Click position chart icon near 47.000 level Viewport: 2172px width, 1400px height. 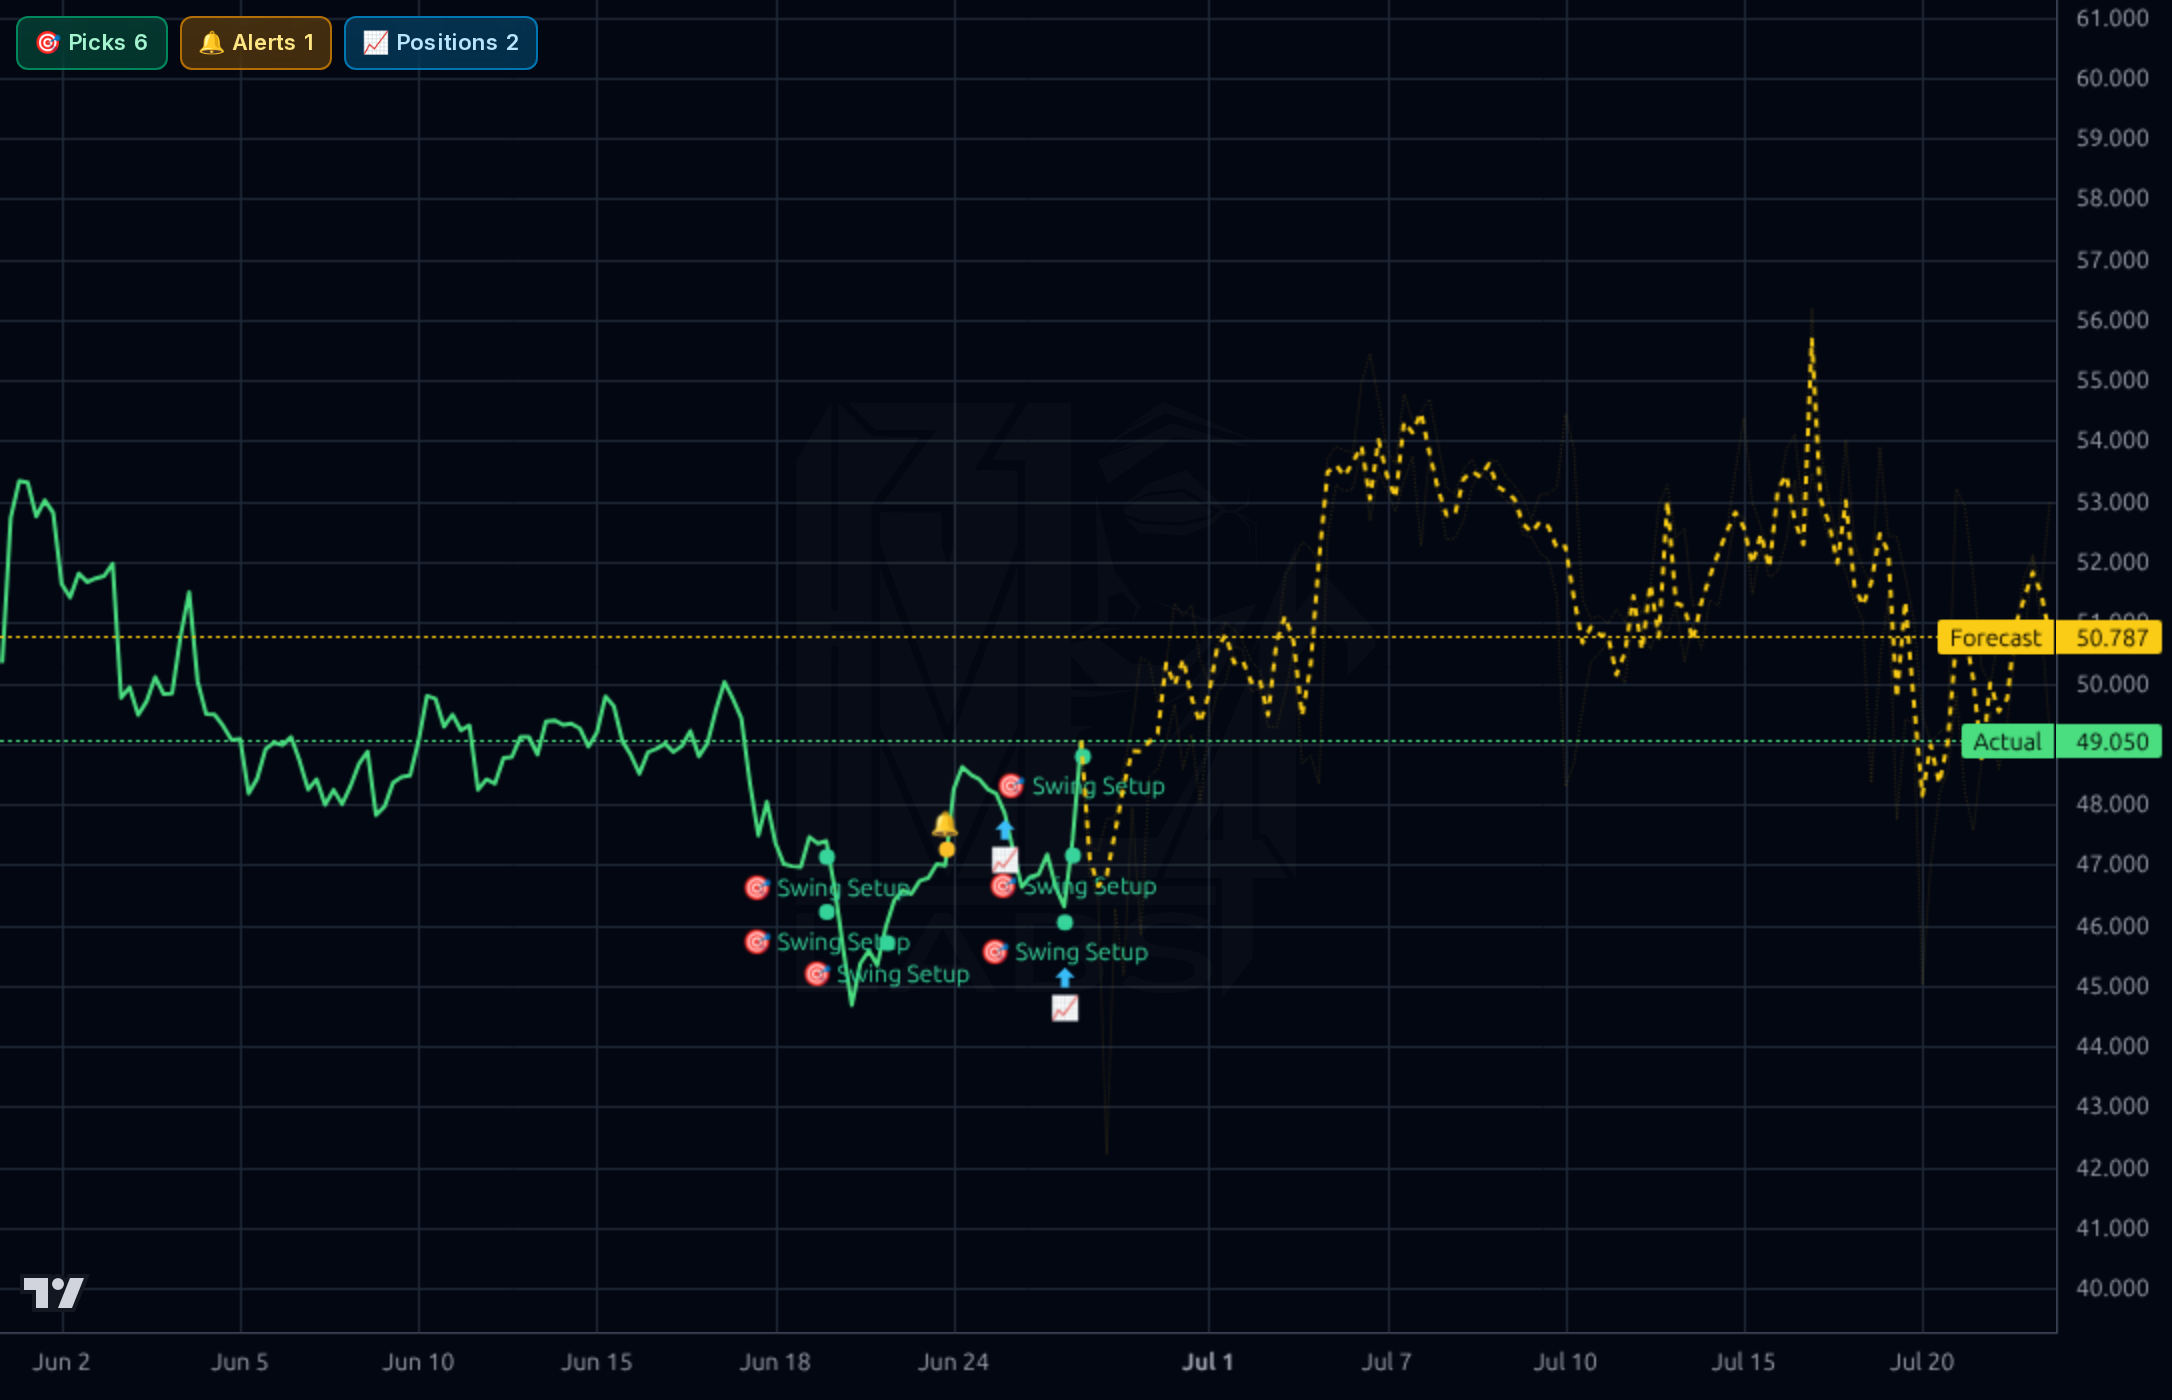click(x=1005, y=859)
